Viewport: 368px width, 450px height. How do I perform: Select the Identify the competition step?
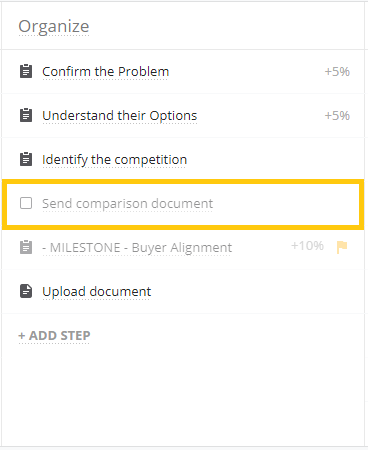(114, 160)
